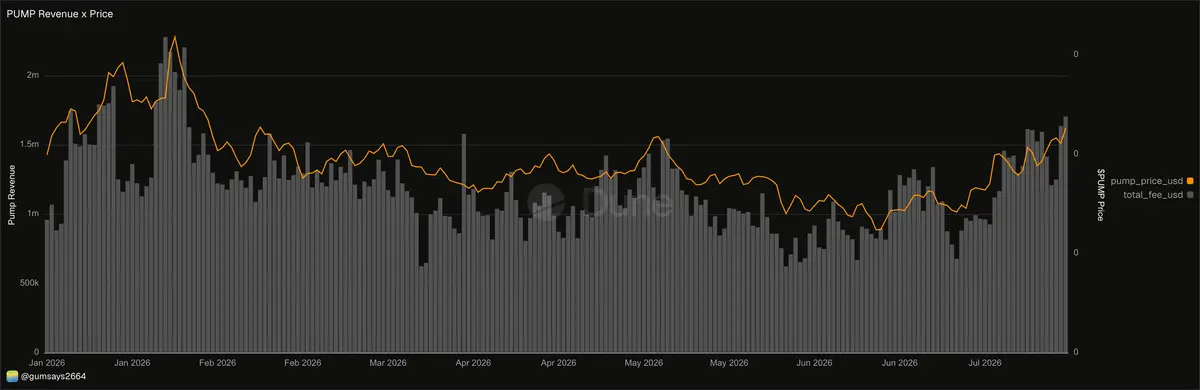The height and width of the screenshot is (390, 1200).
Task: Click the gray total_fee_usd color swatch
Action: tap(1189, 194)
